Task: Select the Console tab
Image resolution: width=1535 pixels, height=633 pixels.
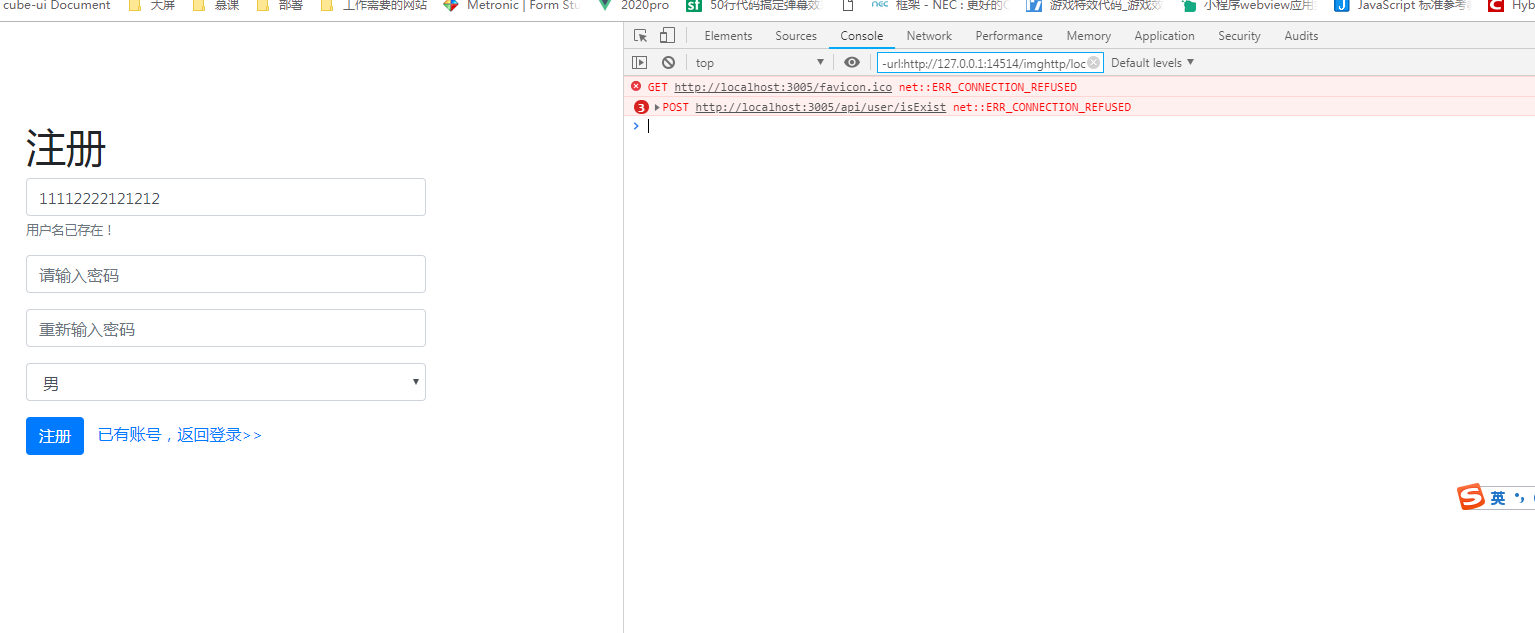Action: [862, 36]
